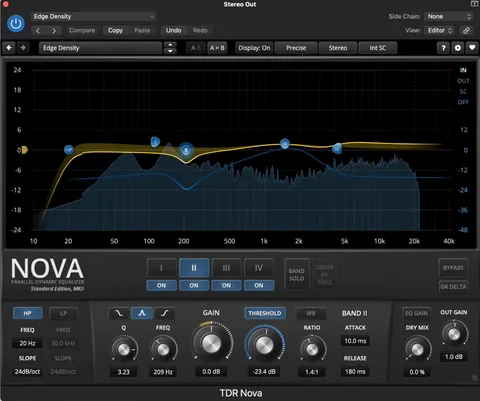The image size is (480, 401).
Task: Click the FREQ knob for band II
Action: pos(163,349)
